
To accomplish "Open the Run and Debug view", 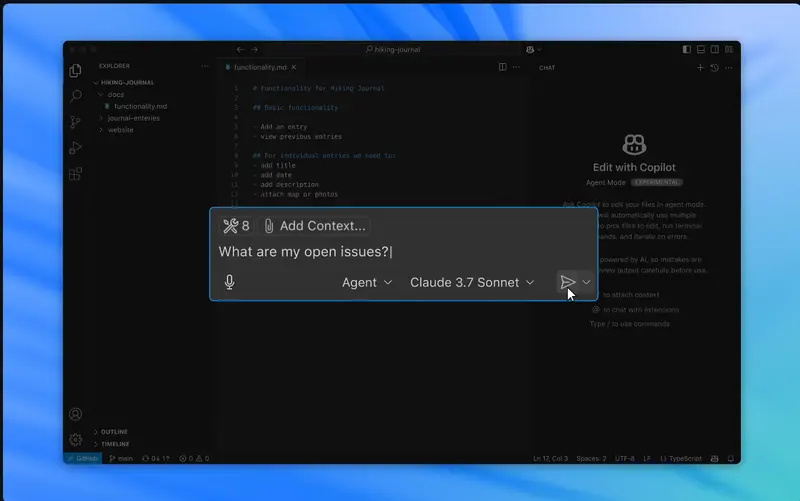I will (76, 148).
